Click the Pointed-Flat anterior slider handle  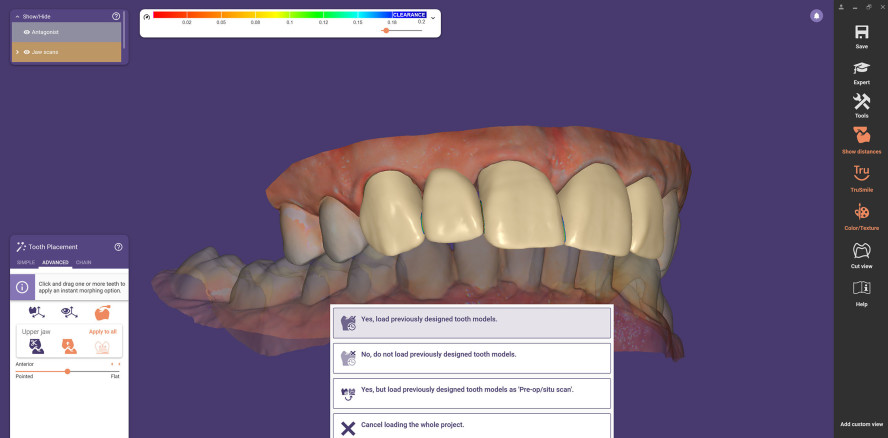click(67, 371)
